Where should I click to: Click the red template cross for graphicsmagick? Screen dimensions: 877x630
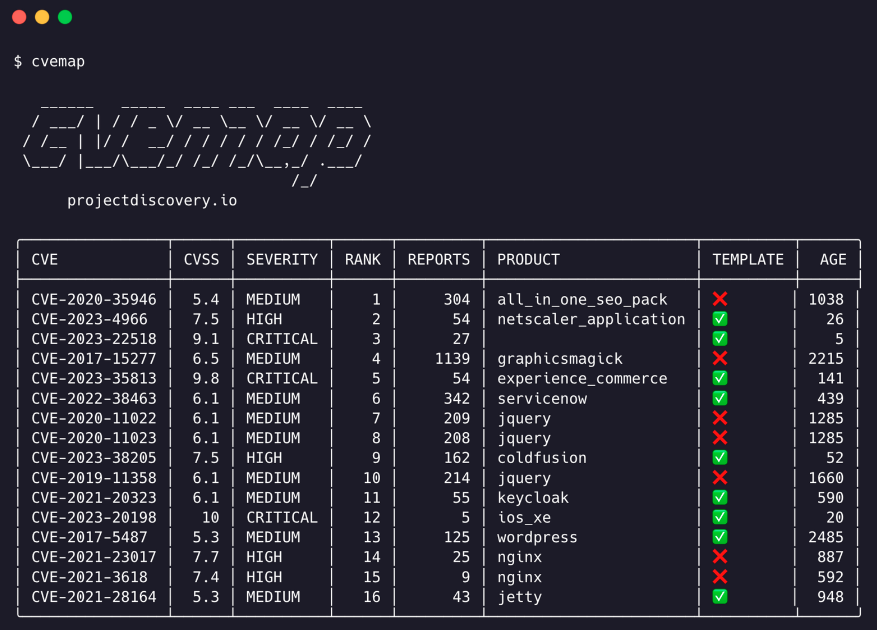(719, 358)
